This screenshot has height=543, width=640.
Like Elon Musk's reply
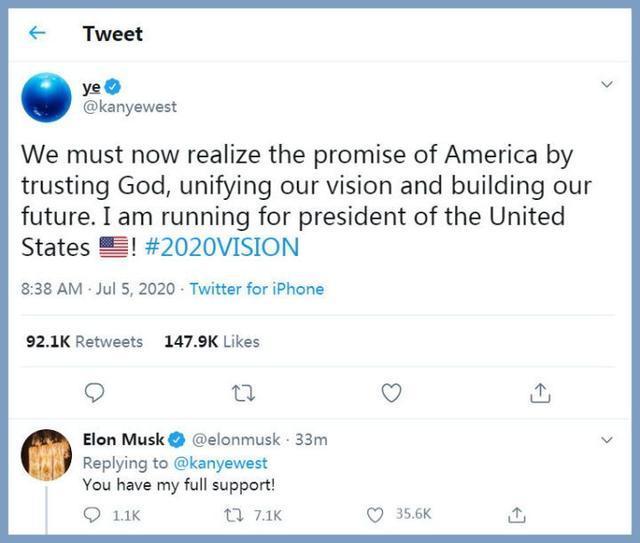(375, 514)
